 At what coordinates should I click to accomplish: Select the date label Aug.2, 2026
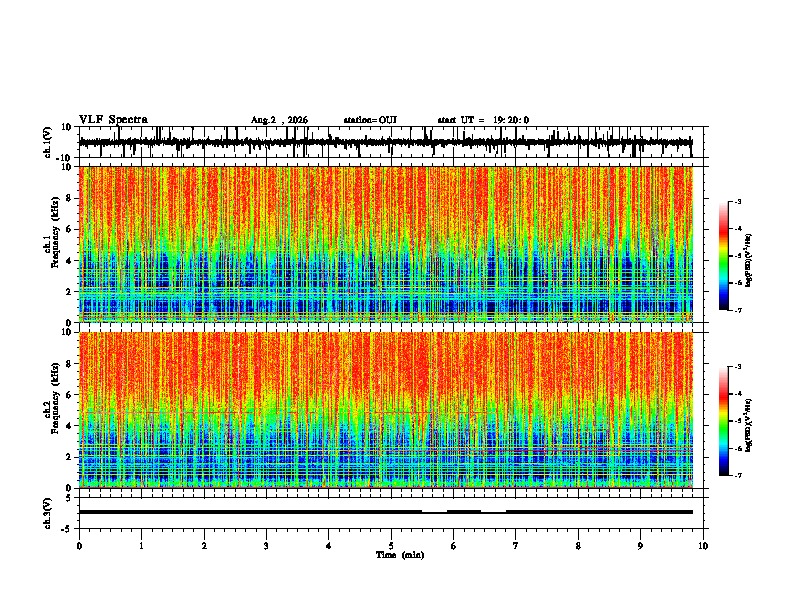coord(279,120)
